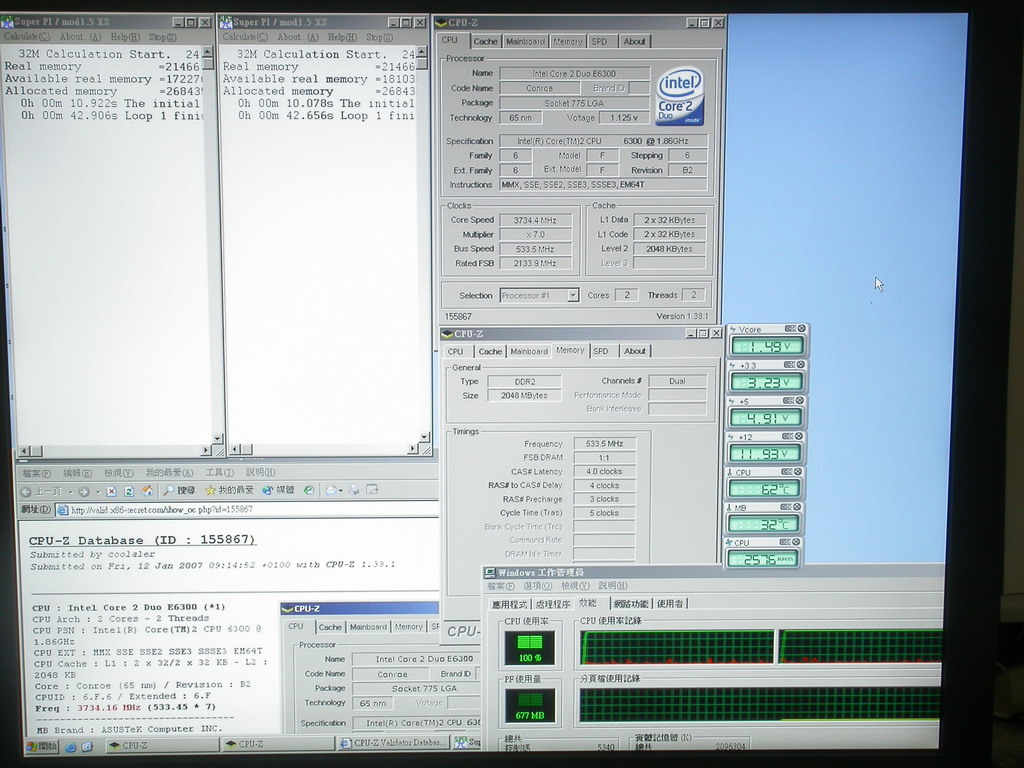Image resolution: width=1024 pixels, height=768 pixels.
Task: Open the IE Tools (工具) menu
Action: (219, 472)
